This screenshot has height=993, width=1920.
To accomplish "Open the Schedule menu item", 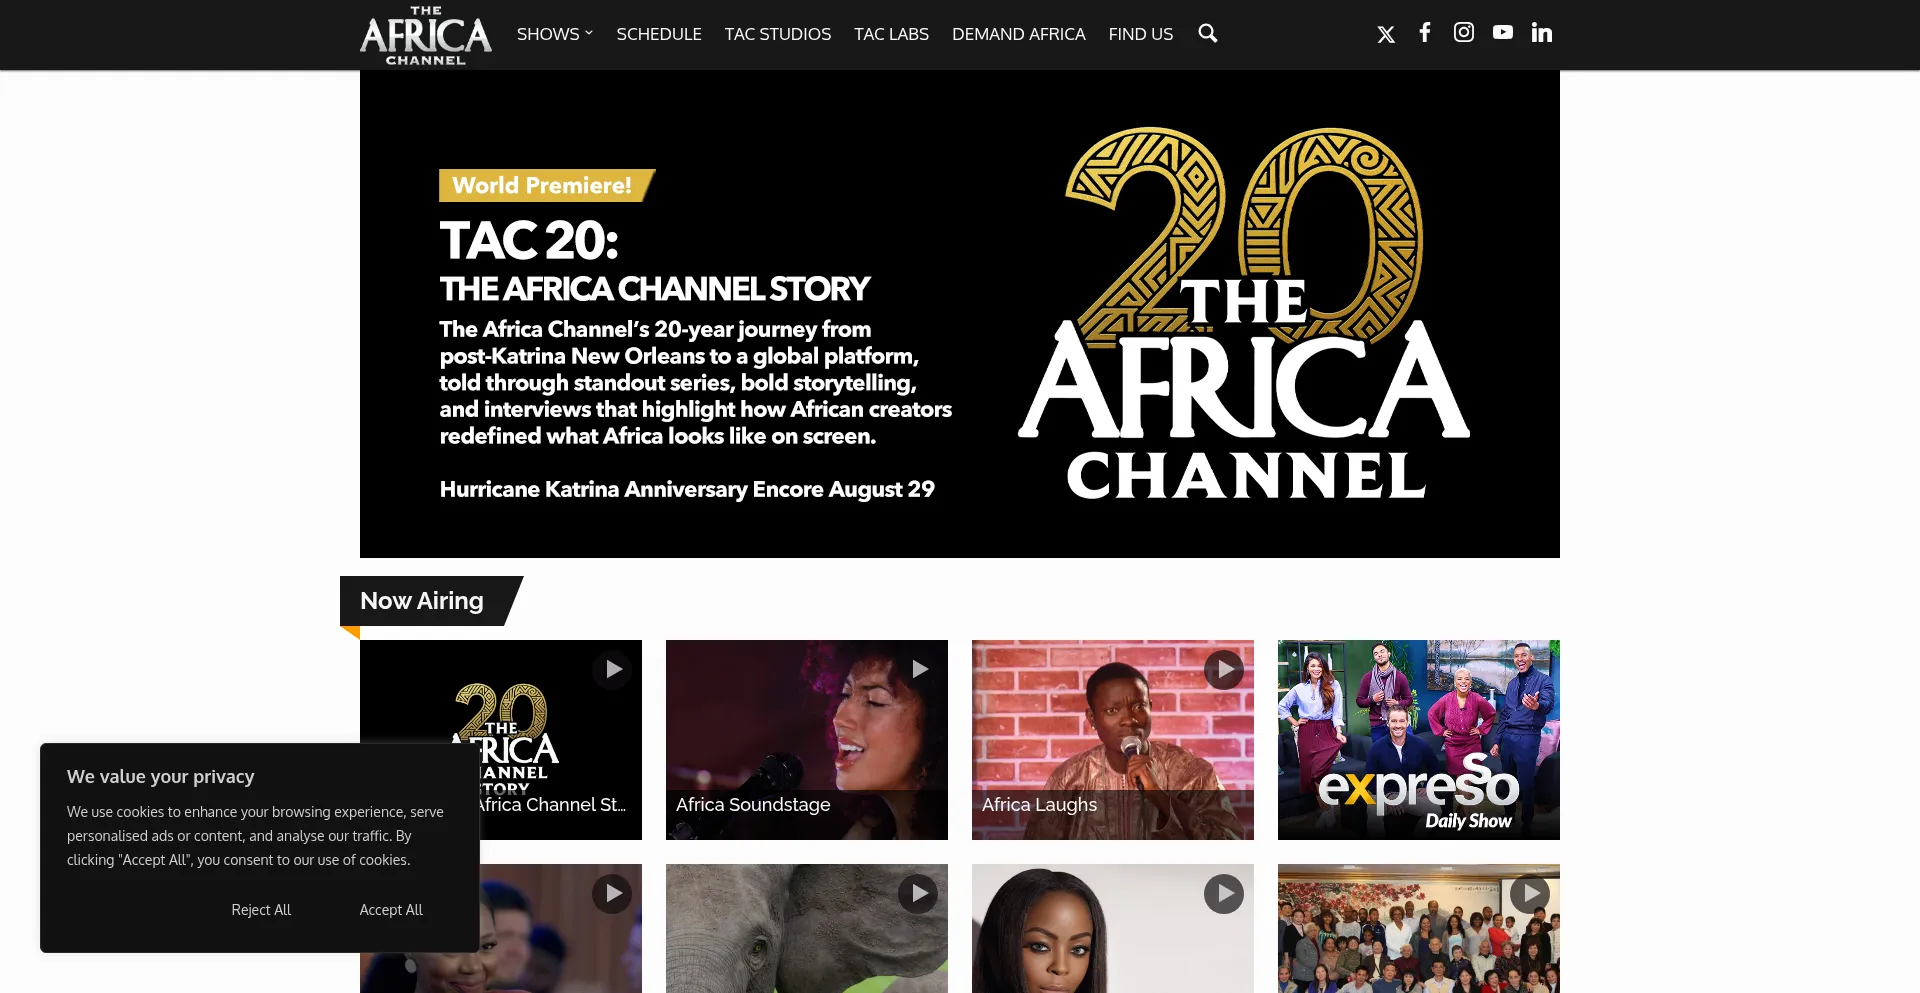I will click(x=659, y=34).
